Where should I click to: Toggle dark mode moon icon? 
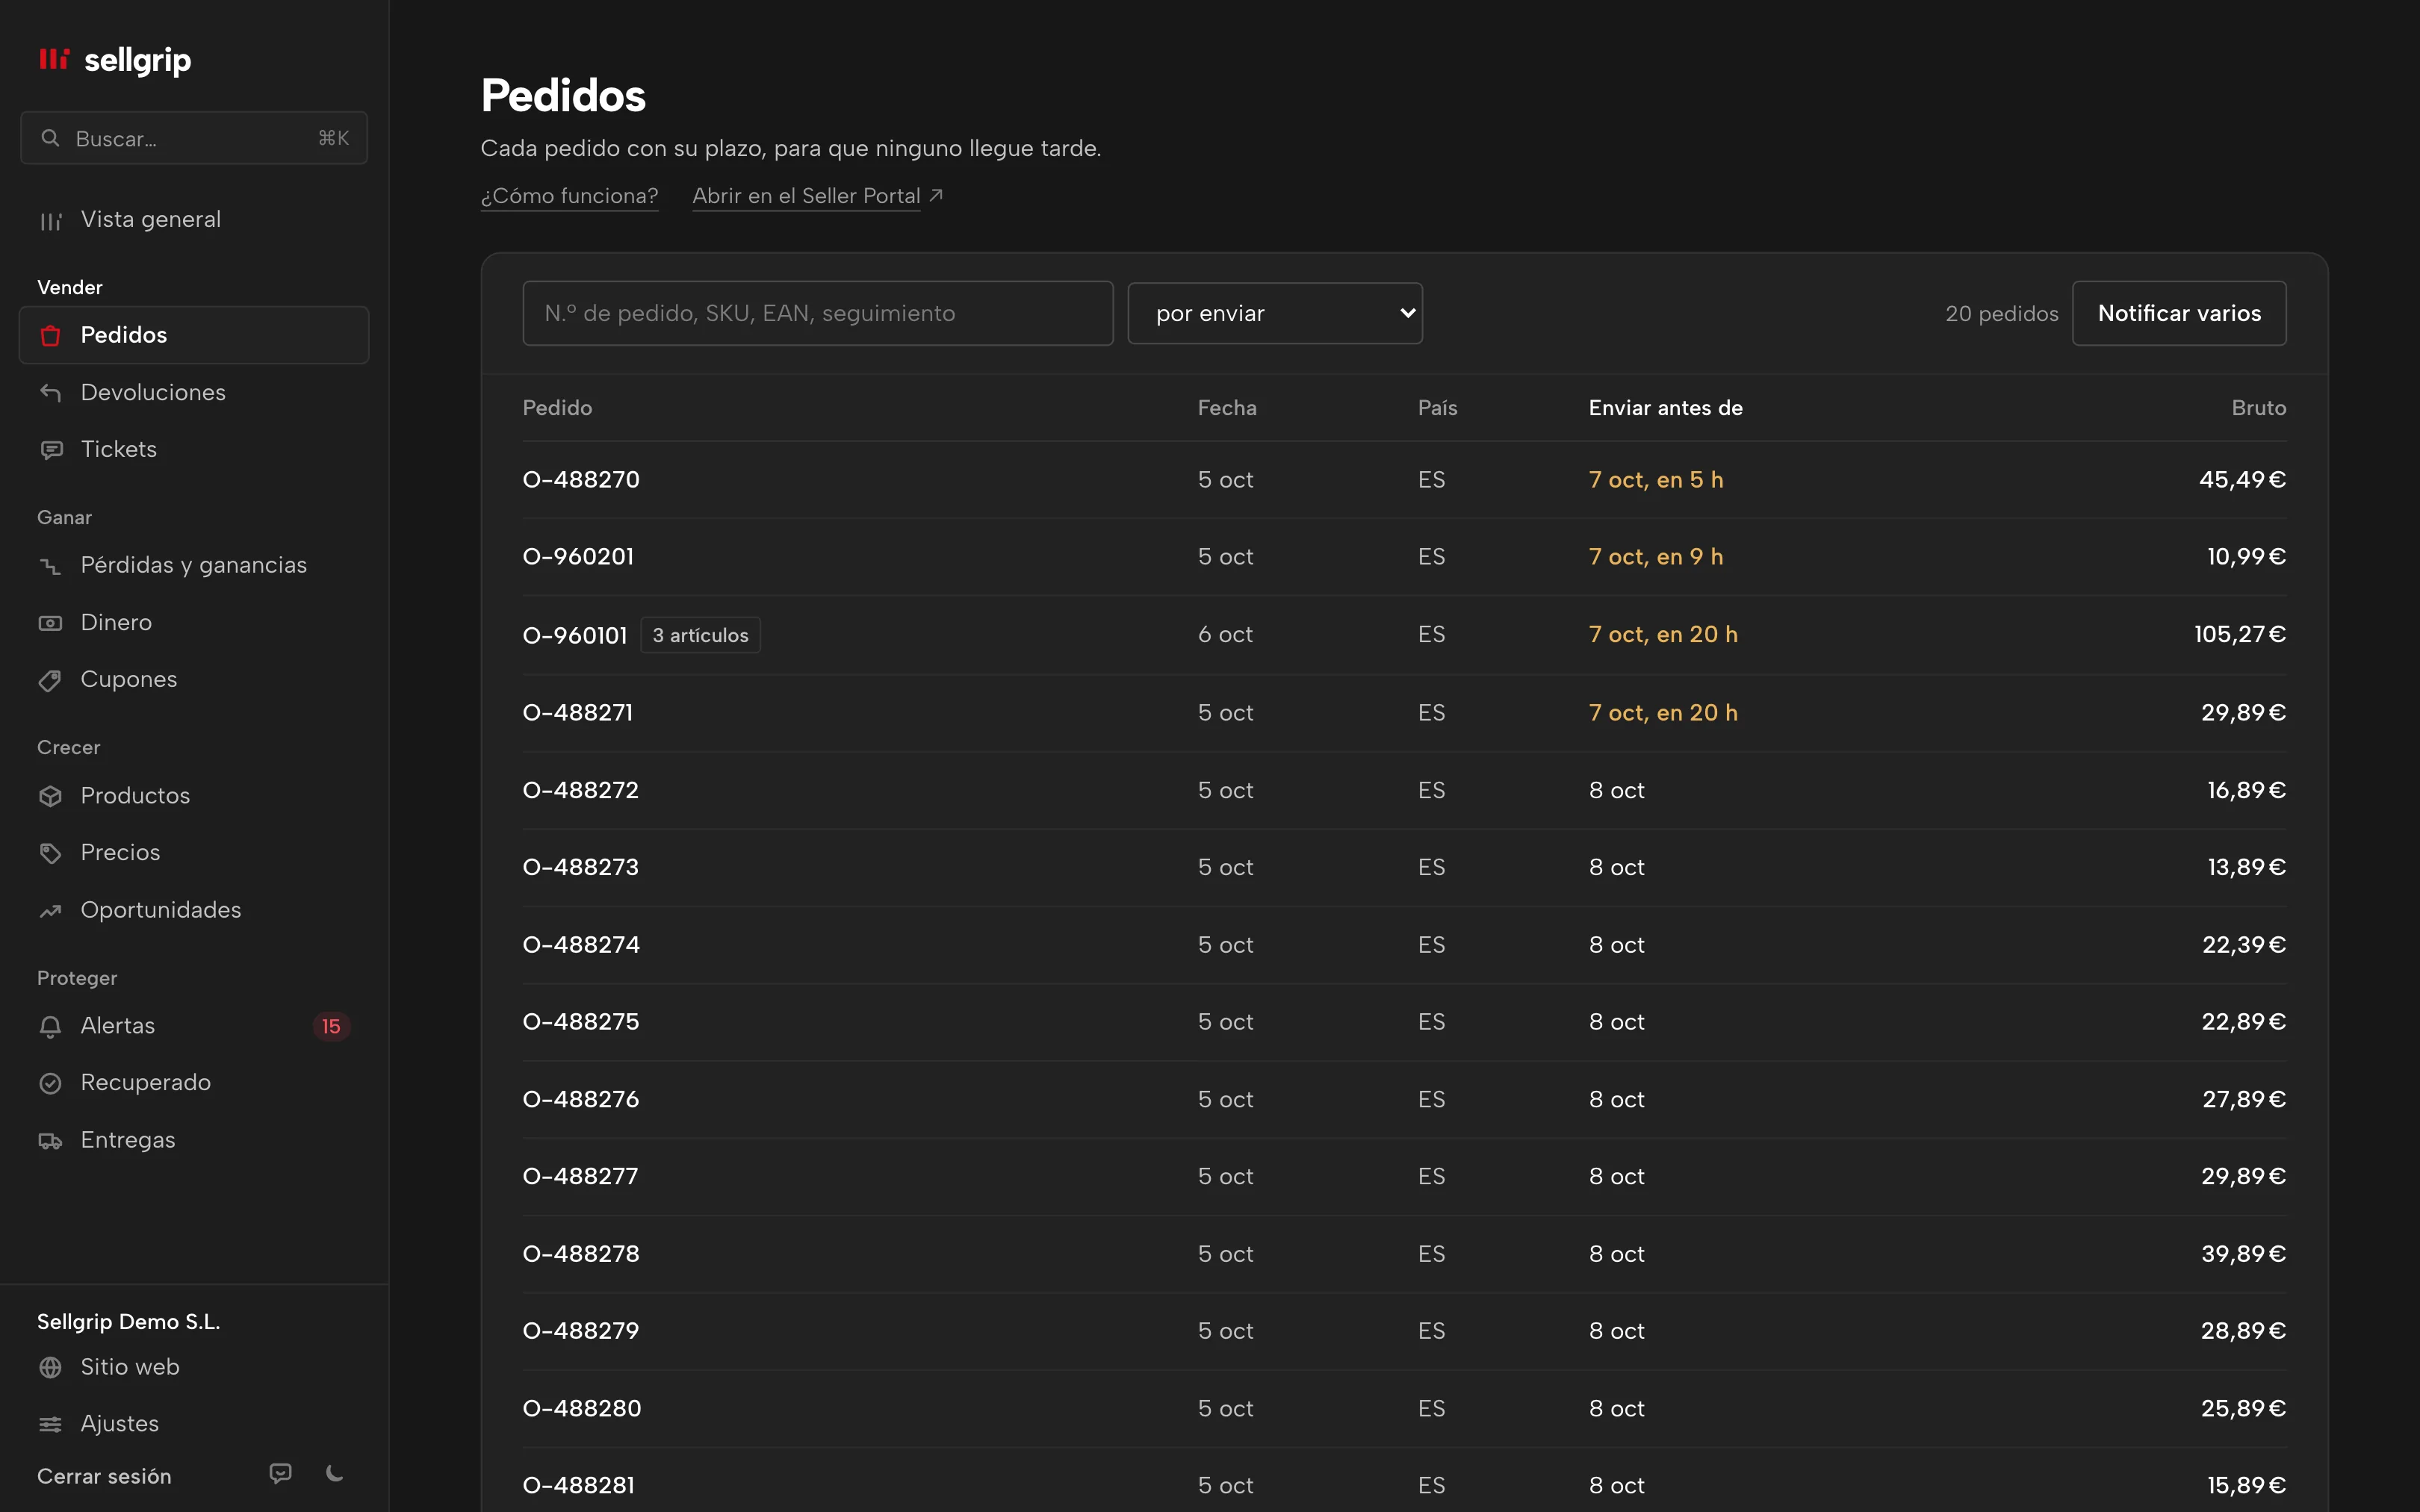tap(335, 1473)
